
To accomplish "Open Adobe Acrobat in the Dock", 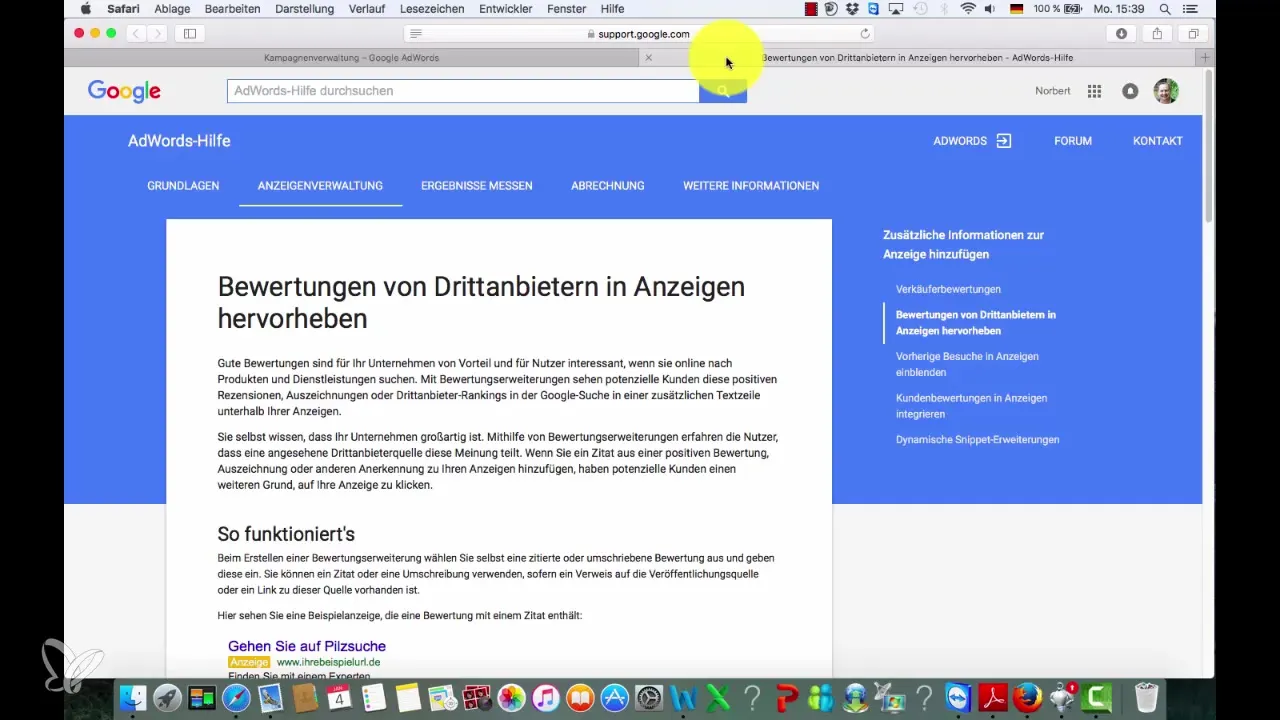I will (x=992, y=697).
